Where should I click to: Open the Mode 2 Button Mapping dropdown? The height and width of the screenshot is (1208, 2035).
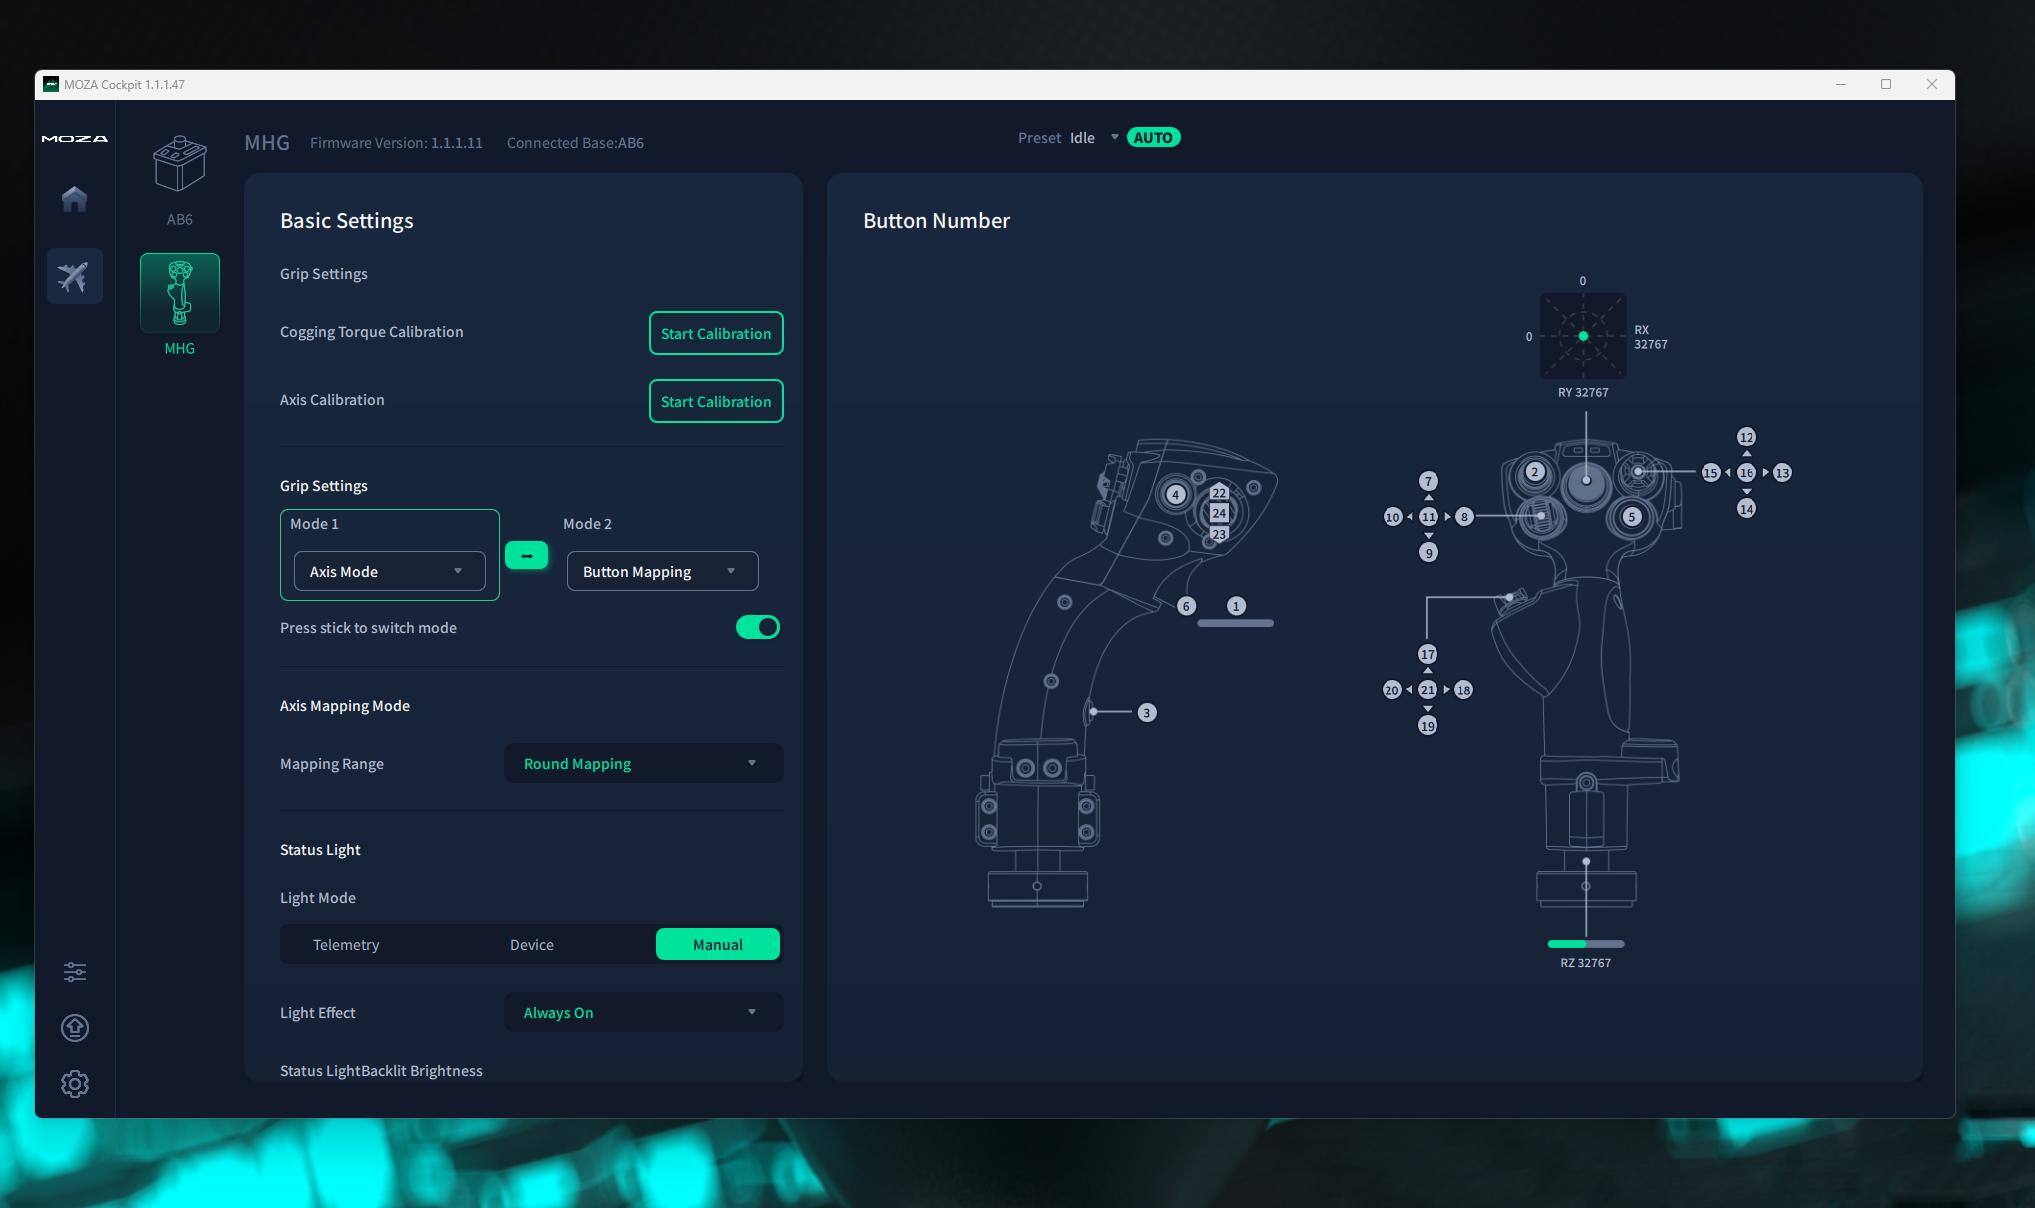[x=662, y=571]
